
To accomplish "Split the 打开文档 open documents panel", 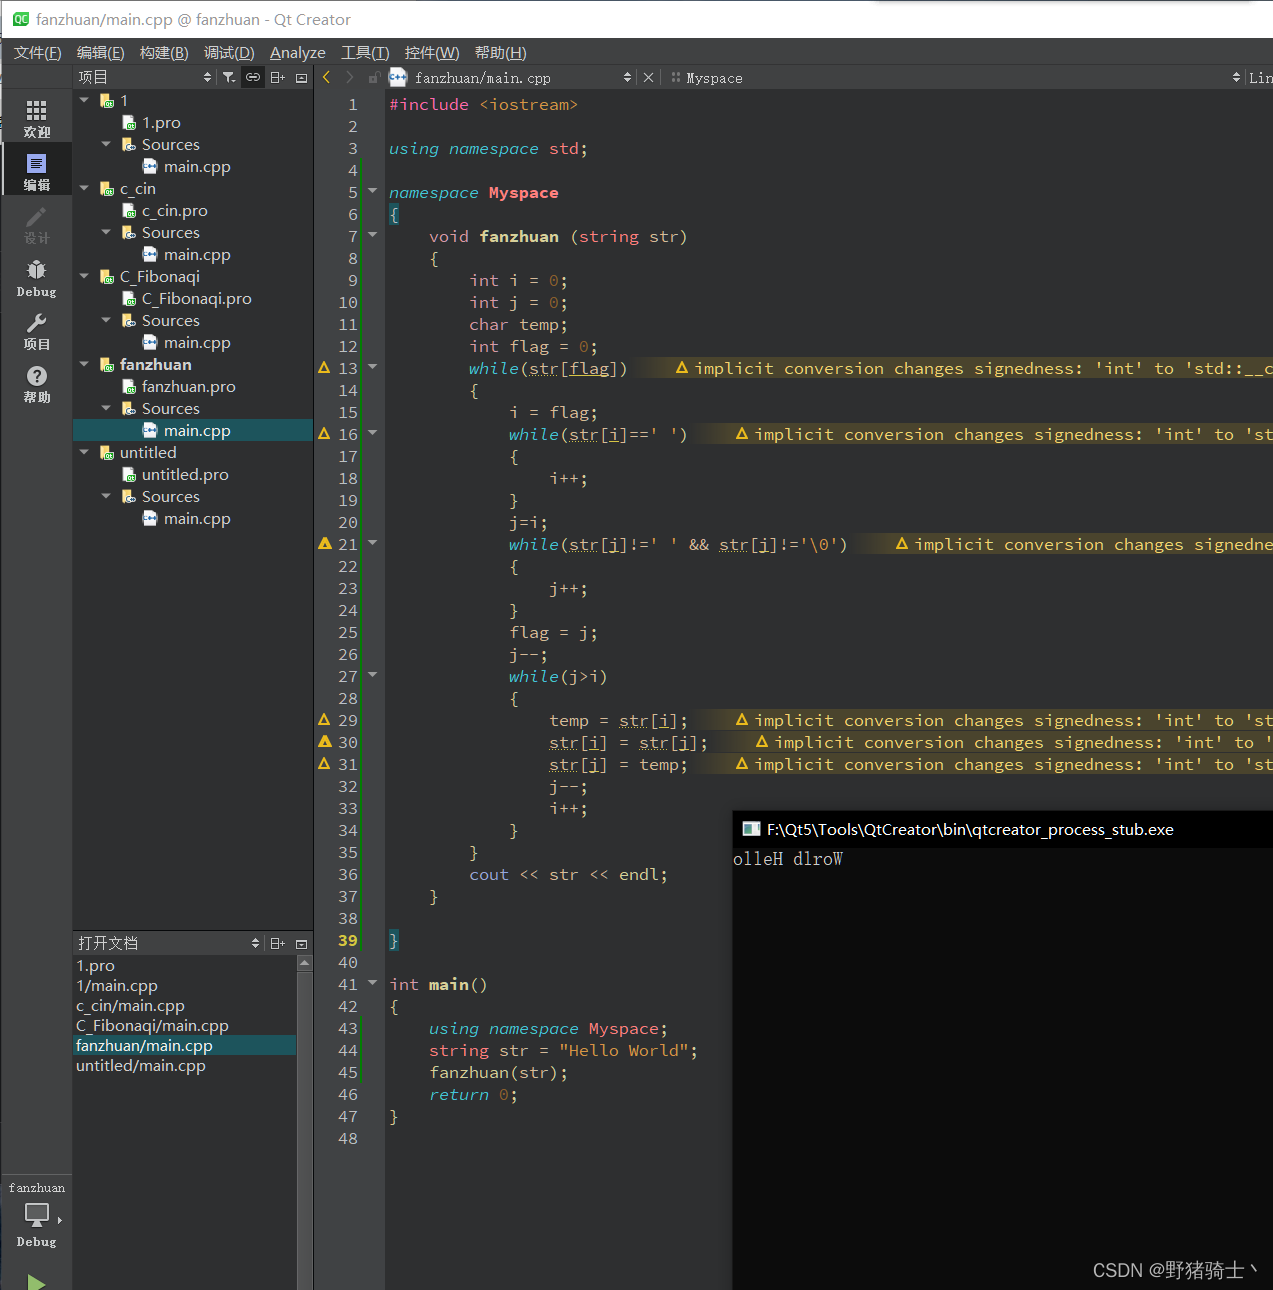I will 278,943.
